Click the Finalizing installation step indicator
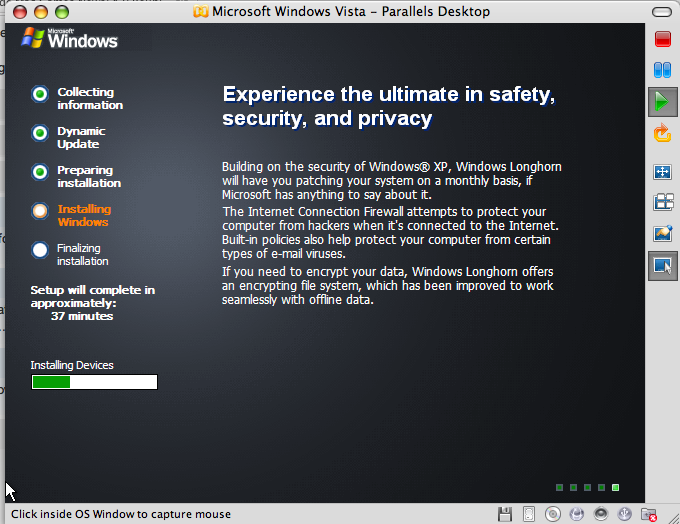The image size is (680, 524). click(40, 250)
